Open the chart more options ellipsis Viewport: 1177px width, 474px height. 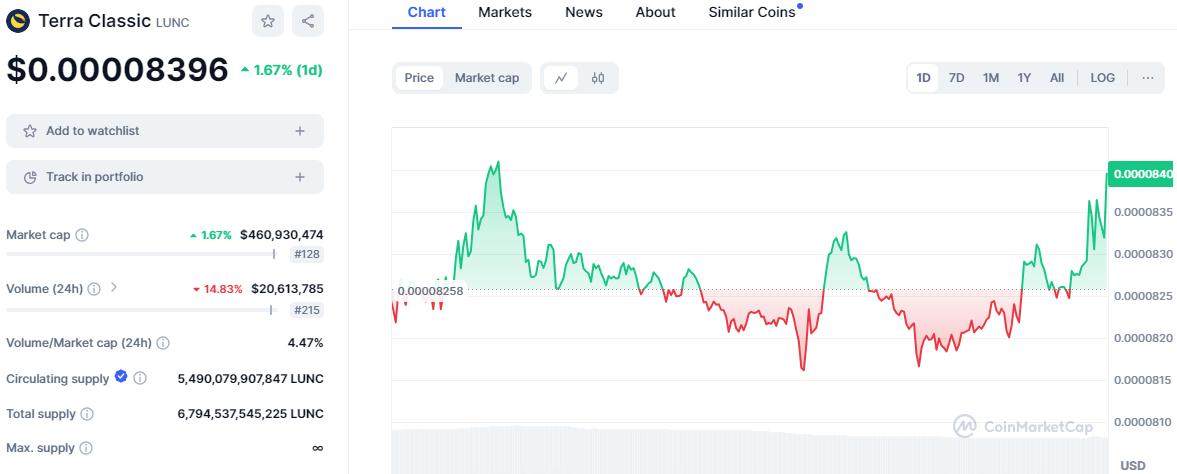pos(1148,78)
